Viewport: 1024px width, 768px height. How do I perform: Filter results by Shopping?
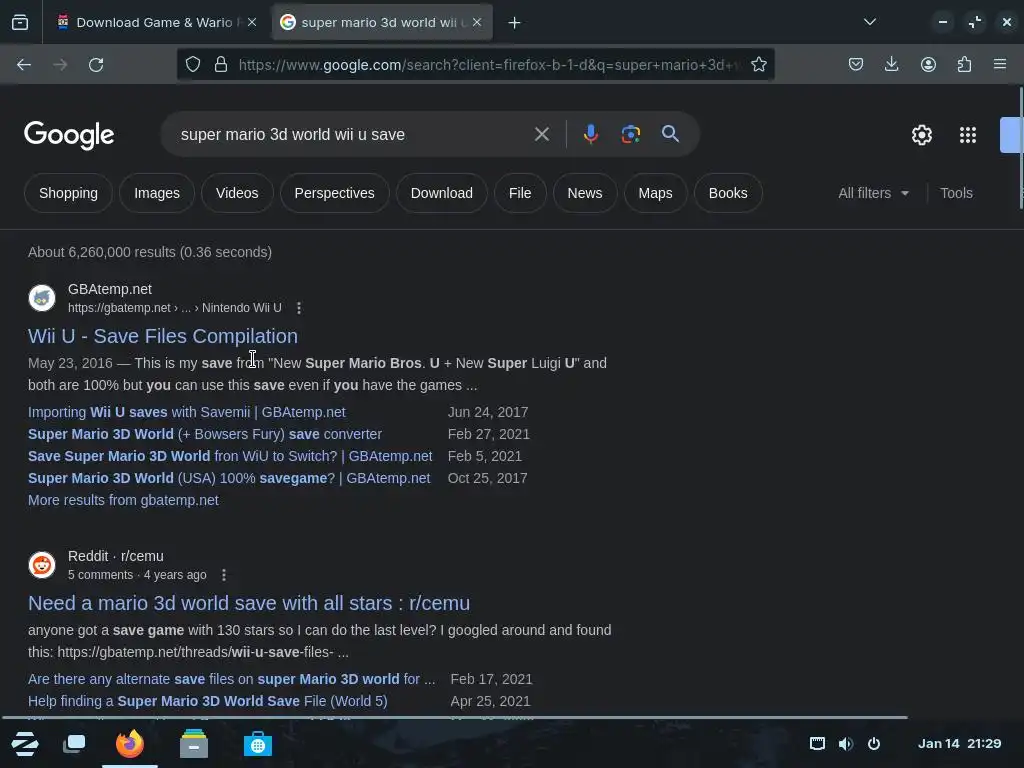coord(68,193)
